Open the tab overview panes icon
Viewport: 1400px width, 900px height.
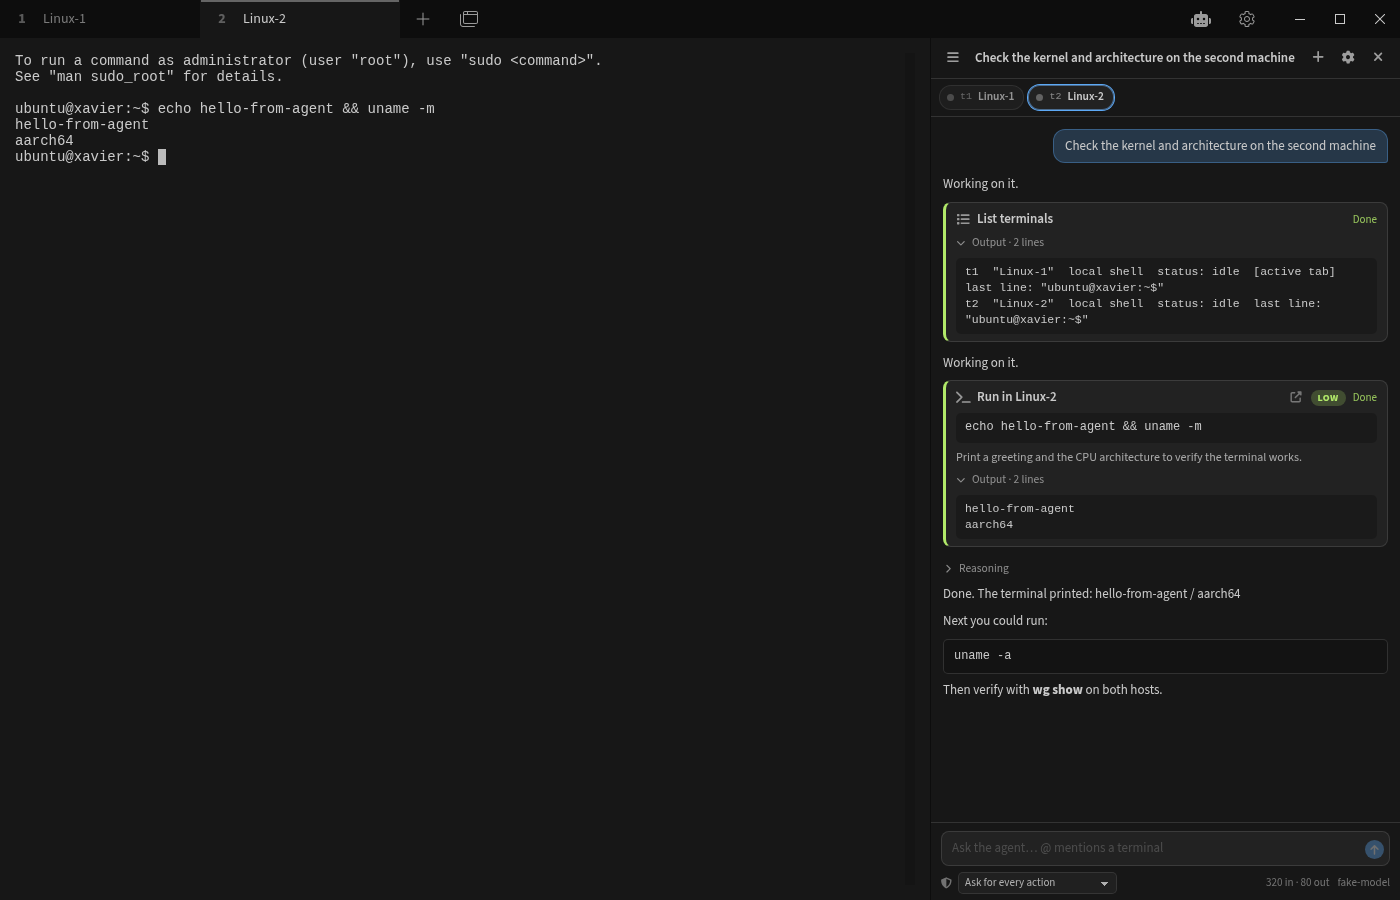pos(469,19)
